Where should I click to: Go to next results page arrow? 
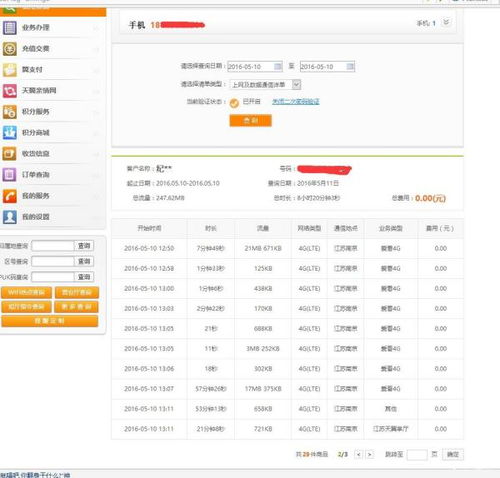[370, 454]
